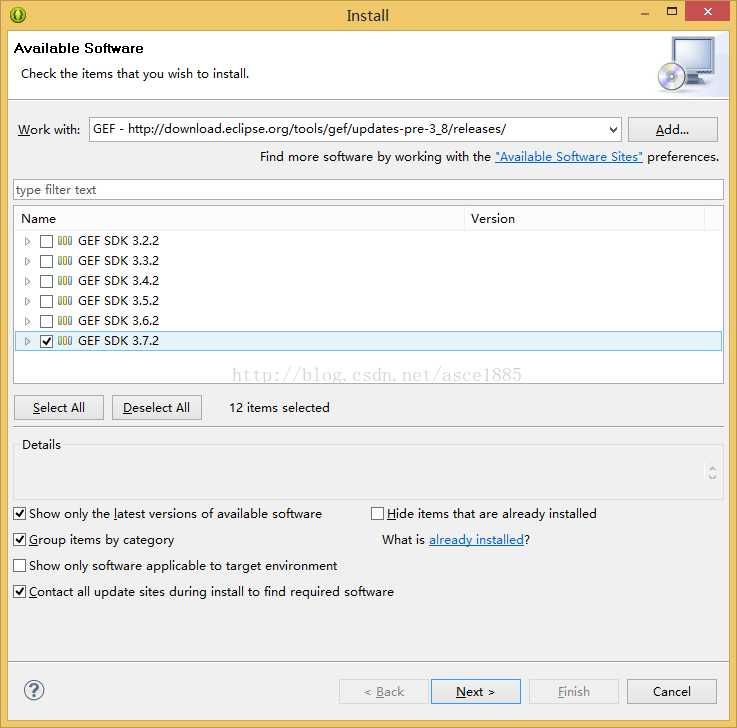Click the Next > button
This screenshot has height=728, width=737.
(476, 691)
